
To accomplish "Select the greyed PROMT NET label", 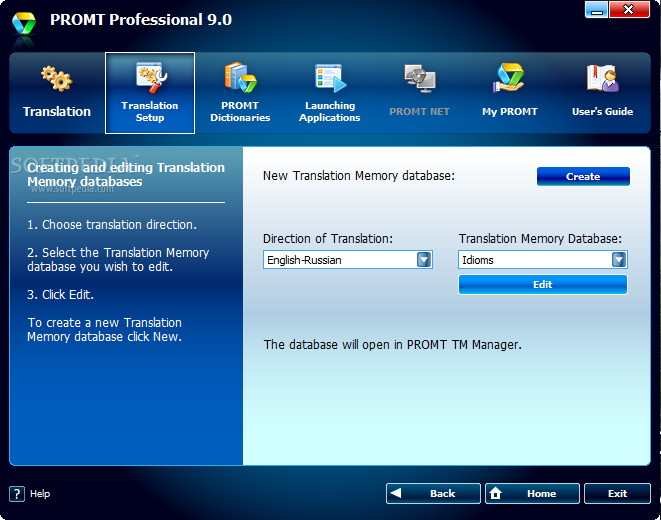I will 419,112.
